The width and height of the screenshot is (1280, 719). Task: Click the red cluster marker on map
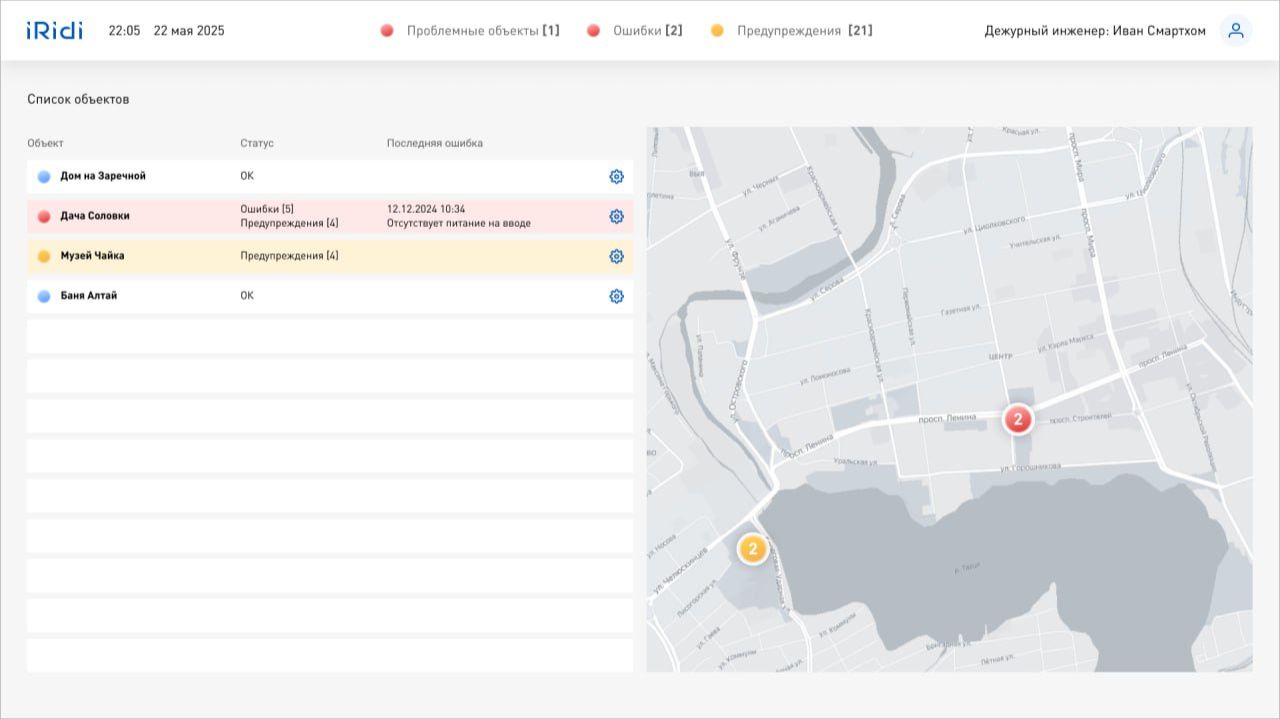(x=1018, y=419)
